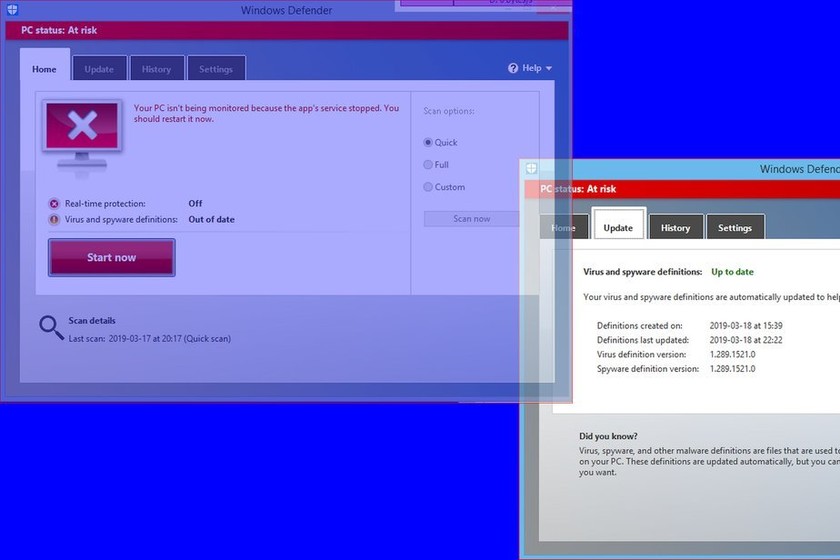Open Home tab in right Defender window

point(564,227)
